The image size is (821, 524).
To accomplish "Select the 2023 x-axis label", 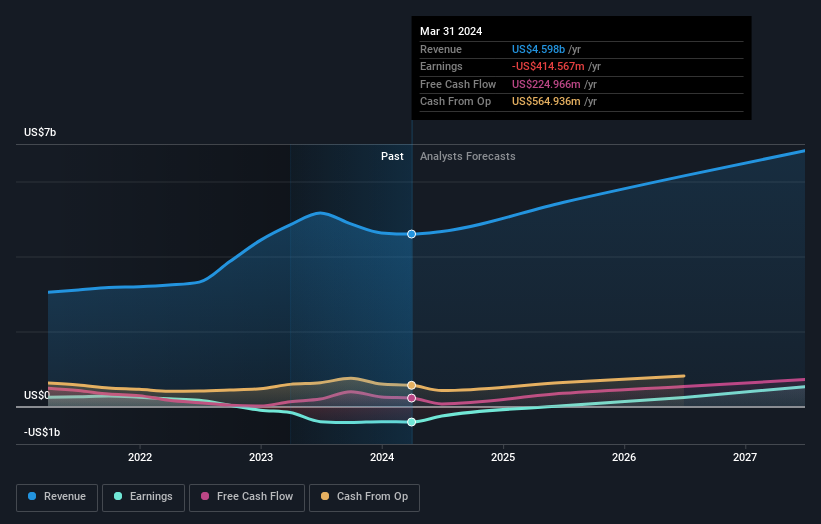I will tap(261, 458).
